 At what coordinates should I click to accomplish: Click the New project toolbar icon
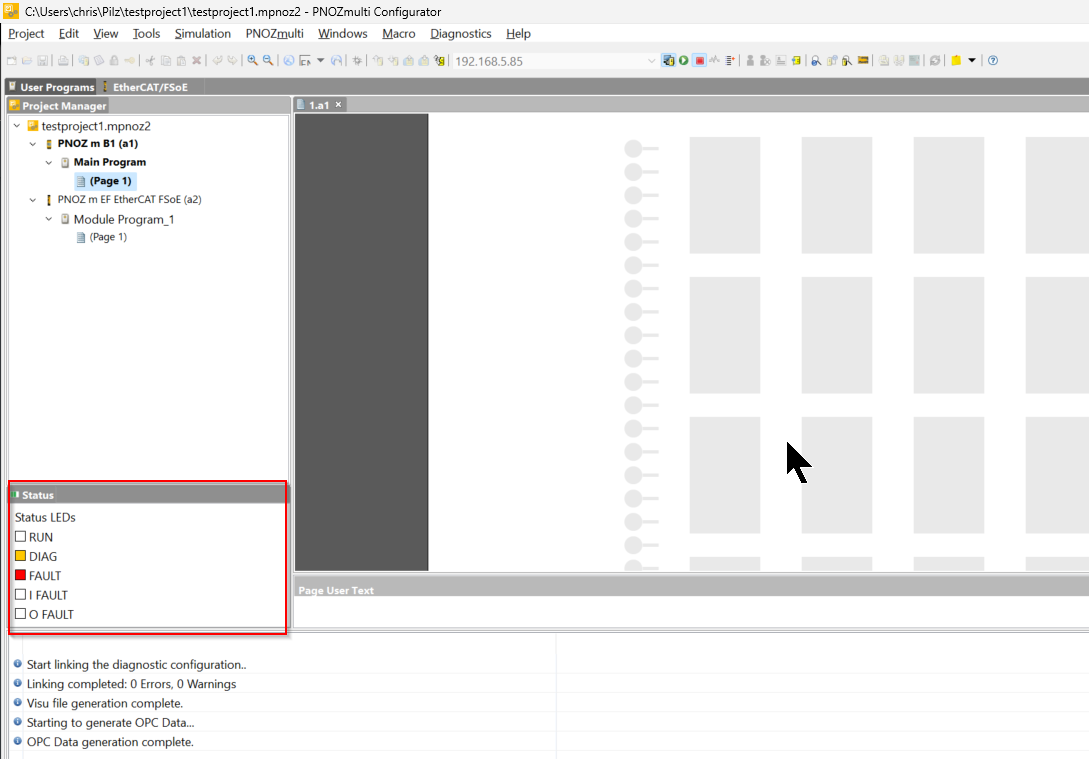(x=12, y=60)
